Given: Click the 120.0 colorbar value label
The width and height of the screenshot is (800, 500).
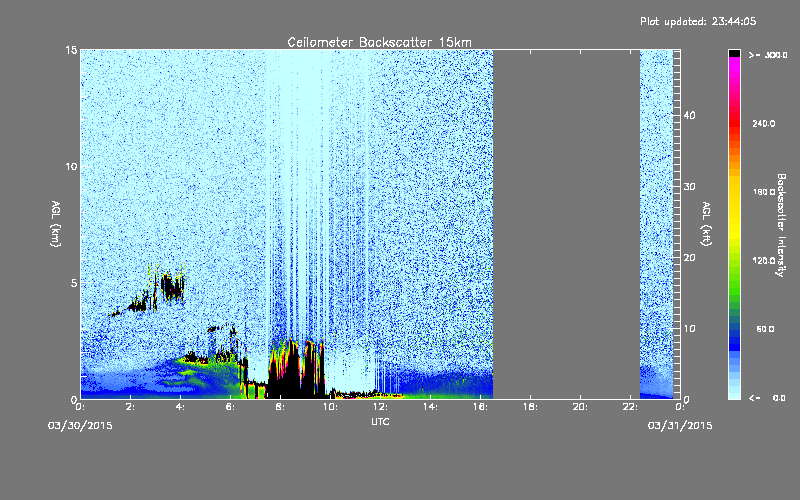Looking at the screenshot, I should 764,261.
